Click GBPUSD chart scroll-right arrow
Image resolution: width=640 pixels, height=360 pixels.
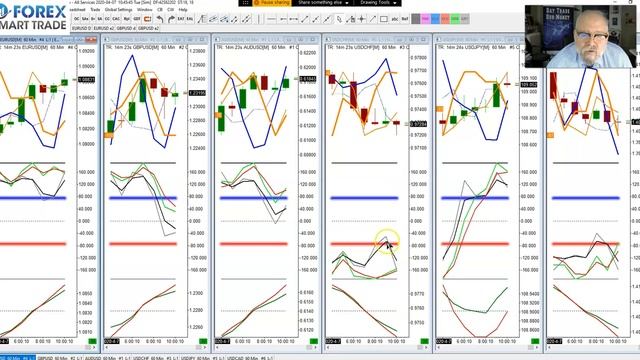point(205,347)
